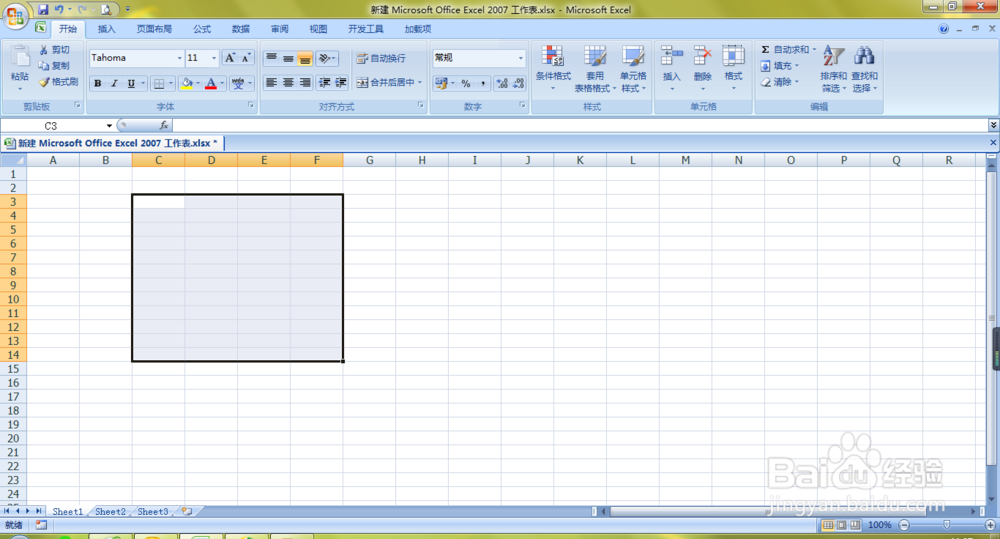Click the accounting number format icon
Image resolution: width=1000 pixels, height=539 pixels.
click(441, 83)
